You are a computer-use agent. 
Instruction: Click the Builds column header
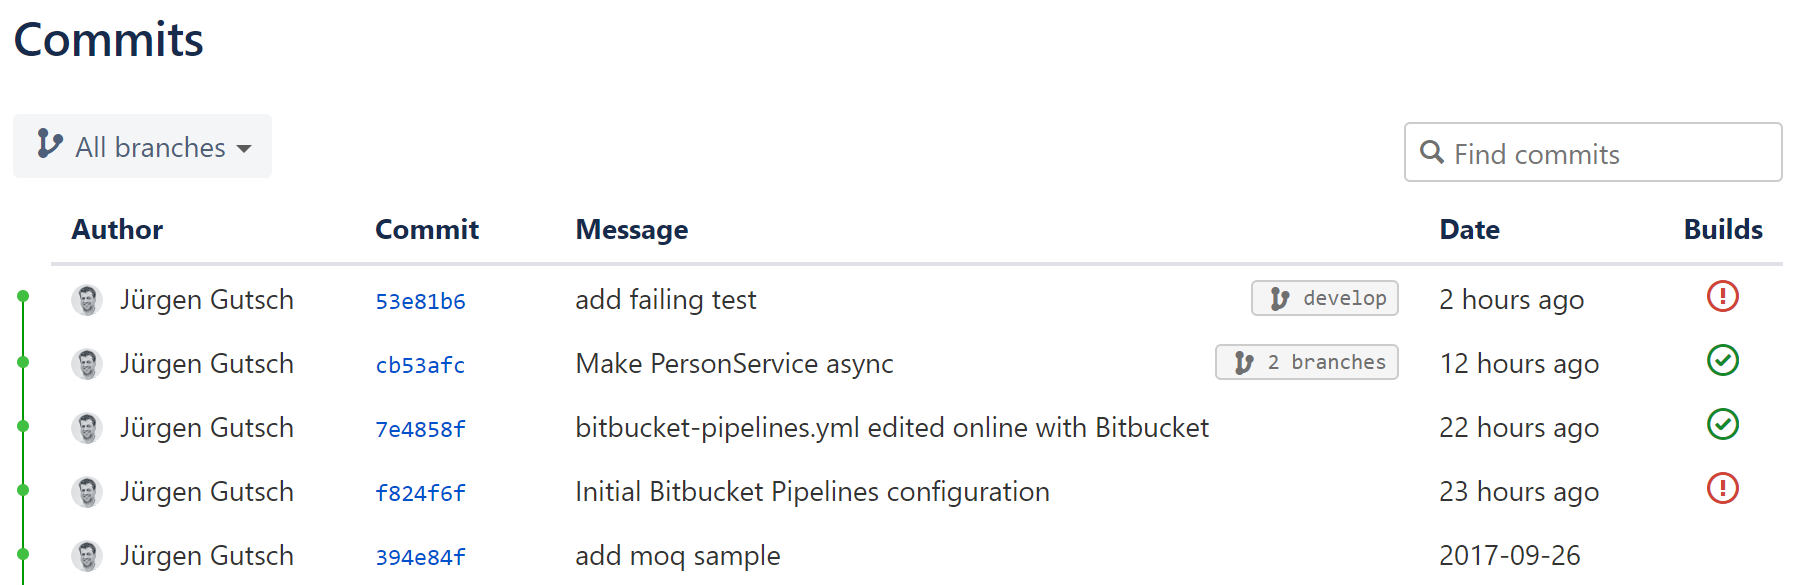1722,229
